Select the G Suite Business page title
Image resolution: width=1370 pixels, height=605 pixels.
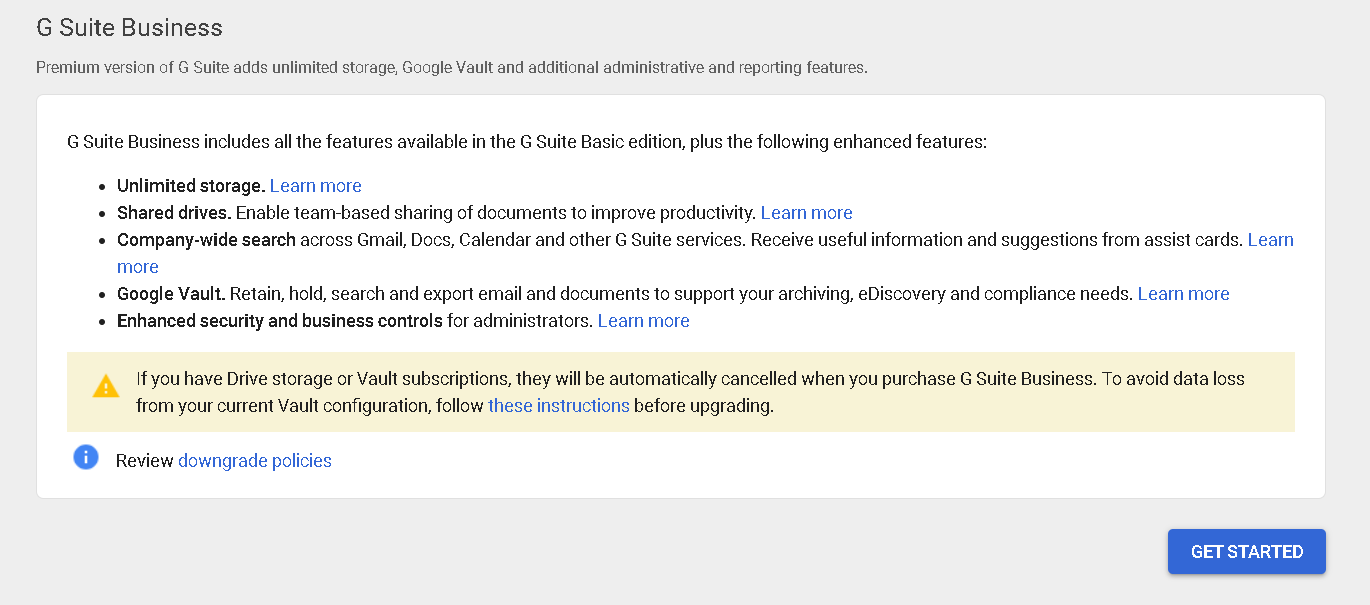[x=129, y=27]
